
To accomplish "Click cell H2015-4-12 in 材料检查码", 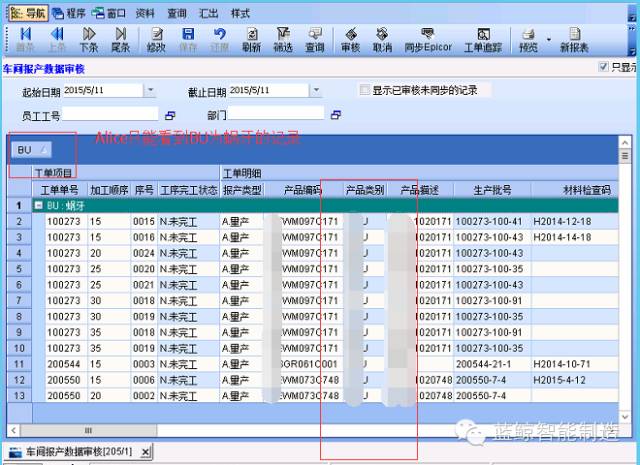I will [x=575, y=380].
